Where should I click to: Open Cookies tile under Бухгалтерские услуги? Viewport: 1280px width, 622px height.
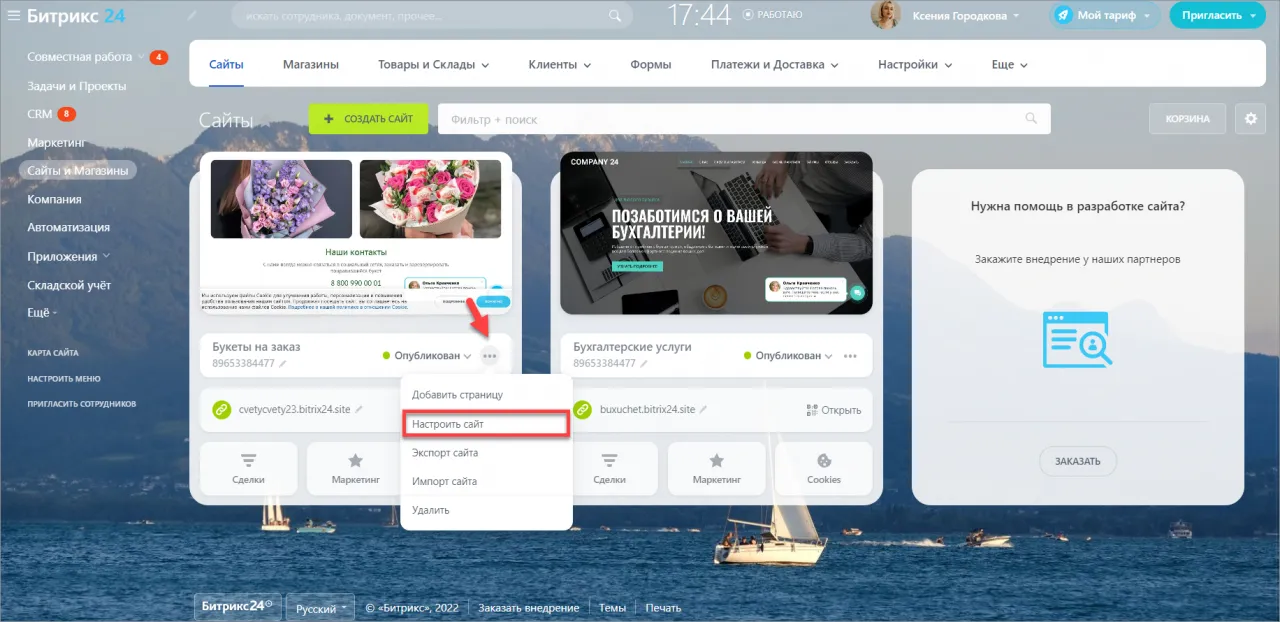click(824, 469)
